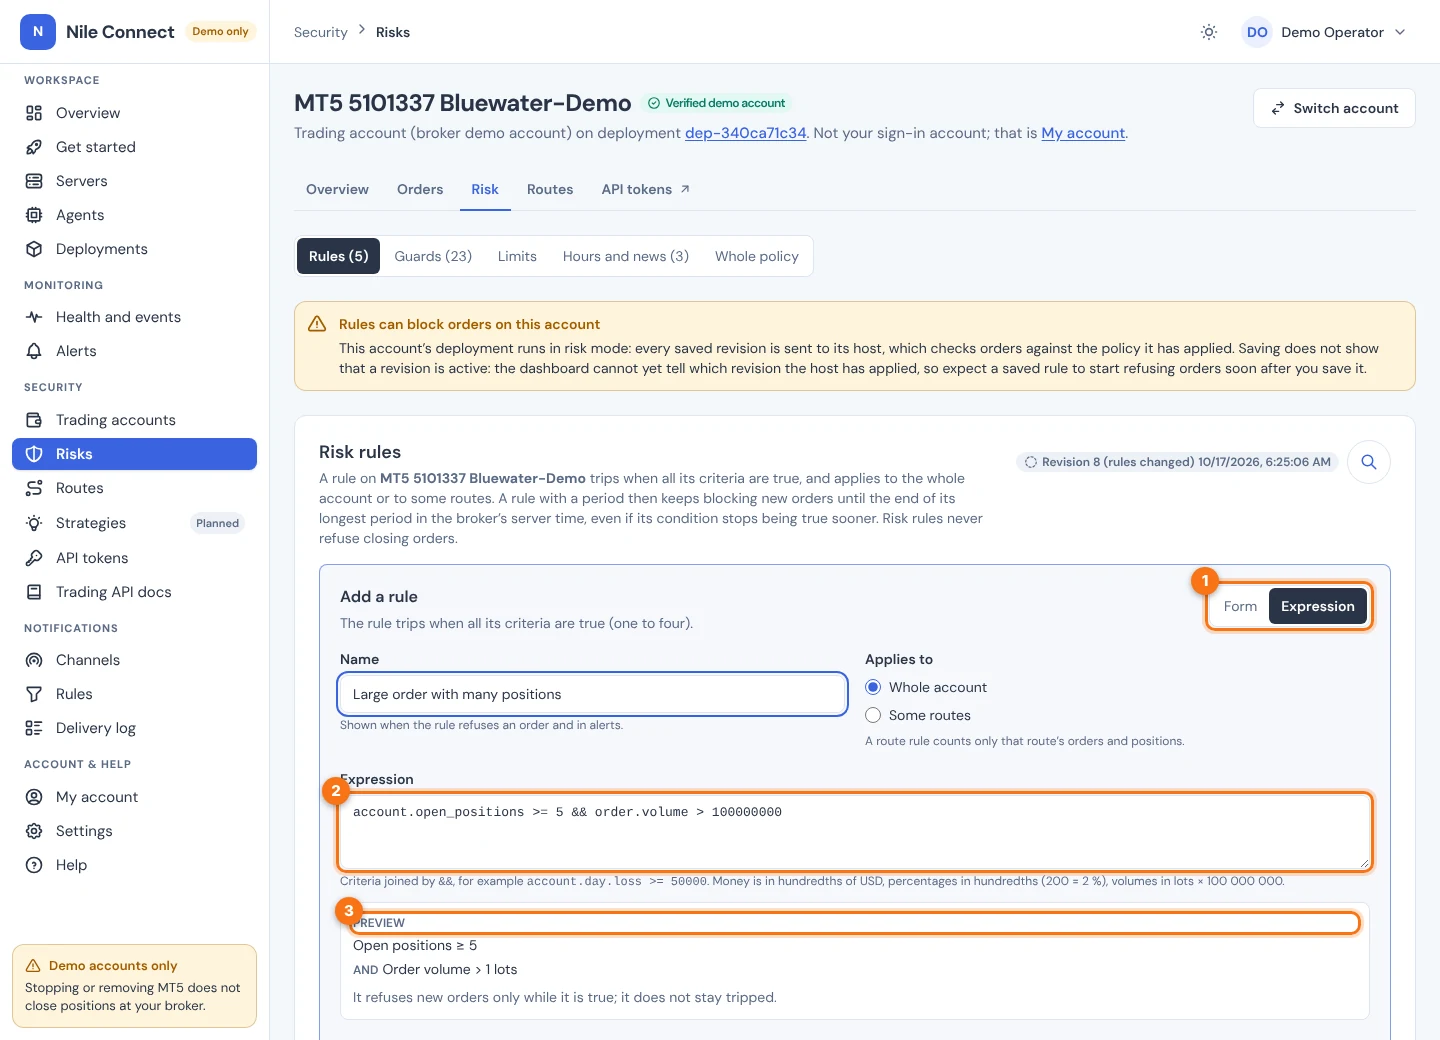Click the Security breadcrumb link
Screen dimensions: 1440x1040
tap(321, 32)
